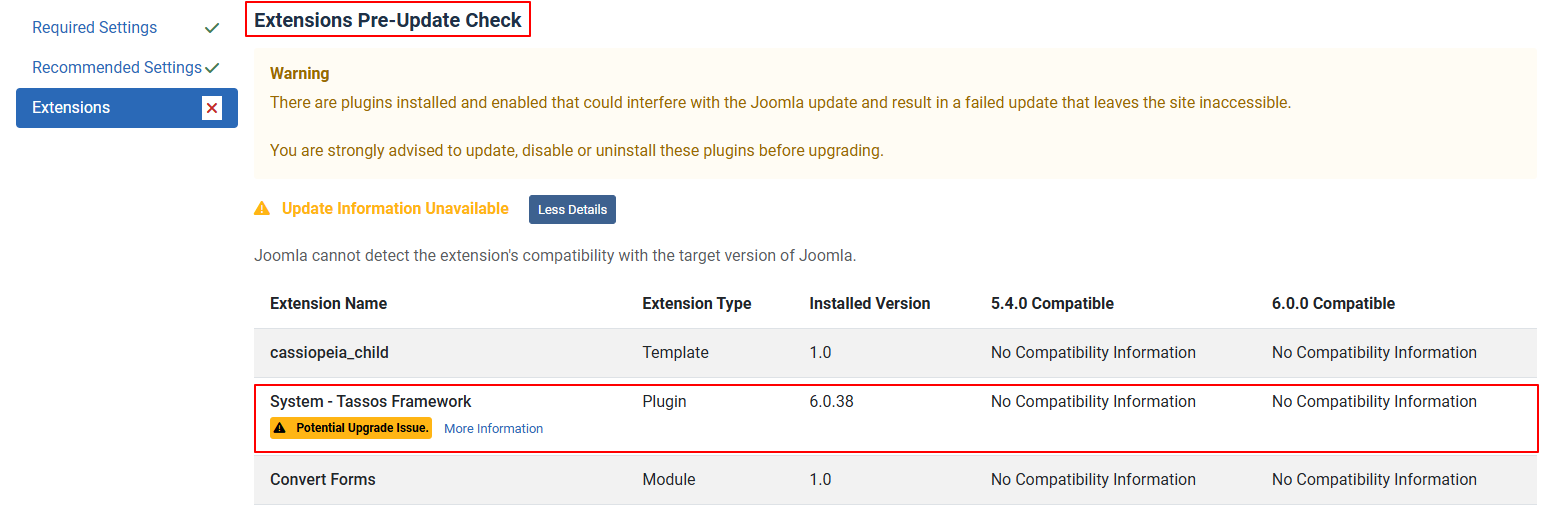The width and height of the screenshot is (1550, 505).
Task: Click the Potential Upgrade Issue warning badge
Action: coord(351,428)
